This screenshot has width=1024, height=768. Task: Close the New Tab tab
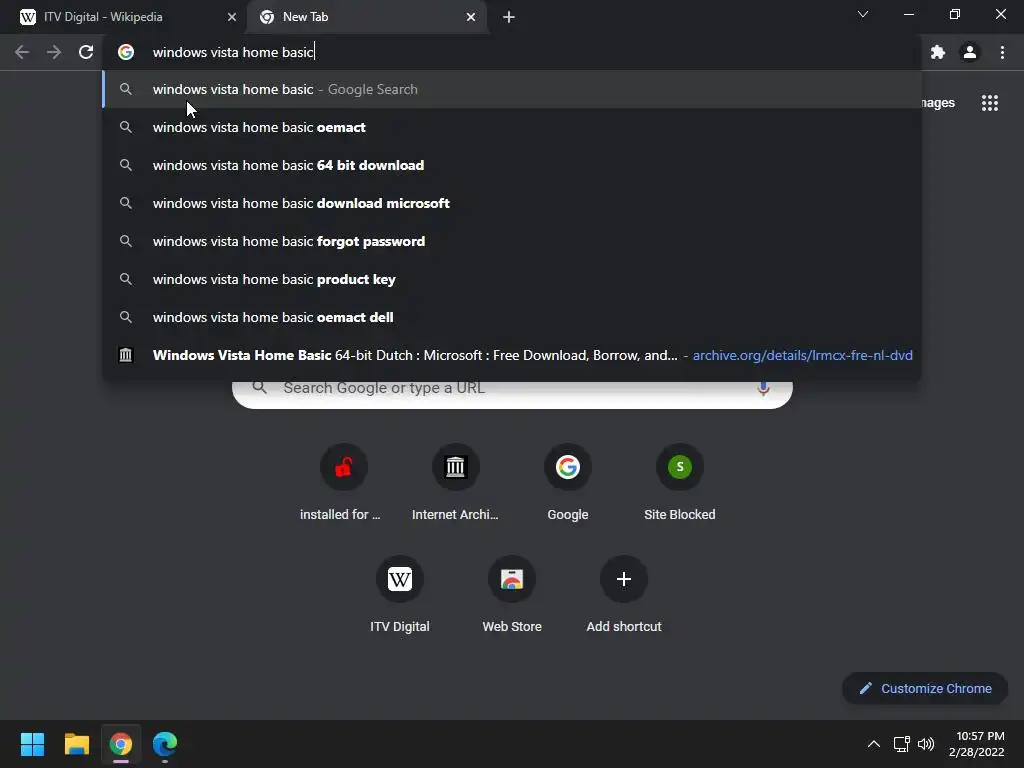471,17
